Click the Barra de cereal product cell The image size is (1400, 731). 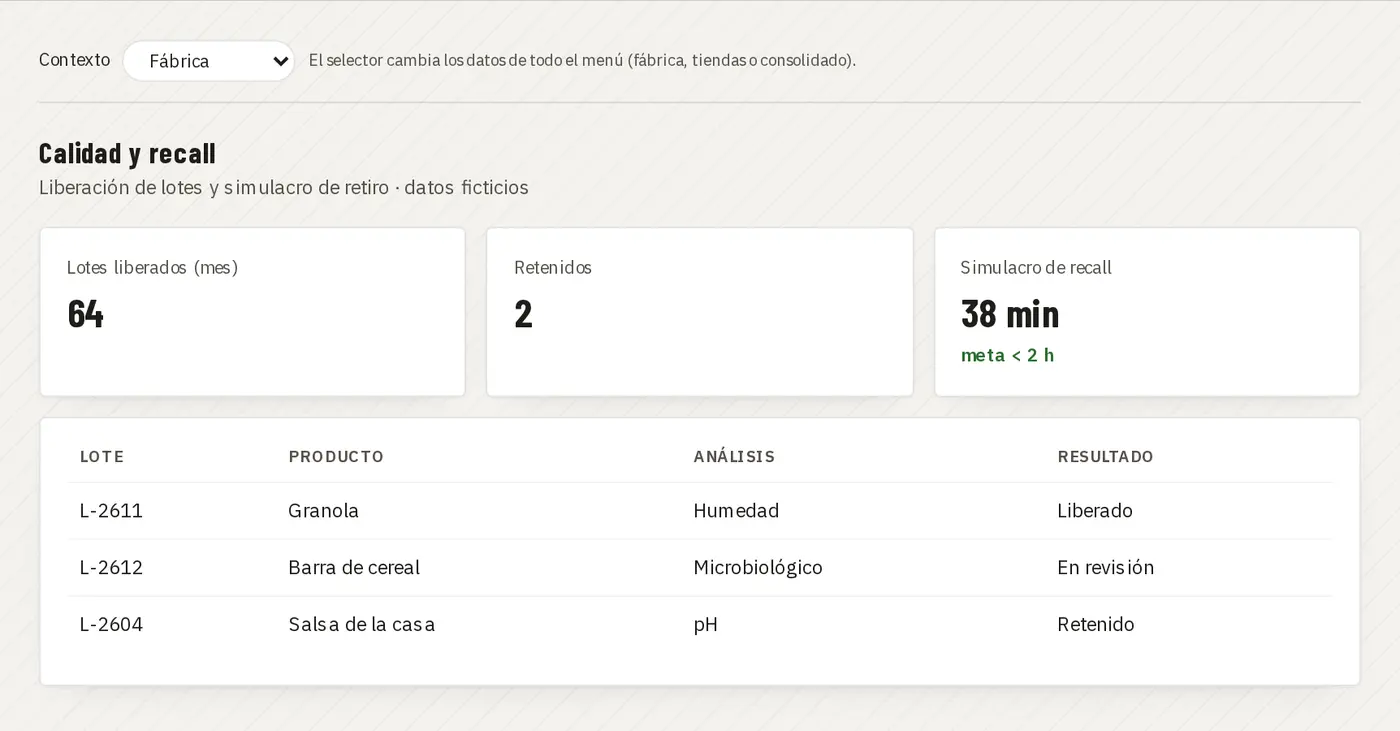coord(354,568)
